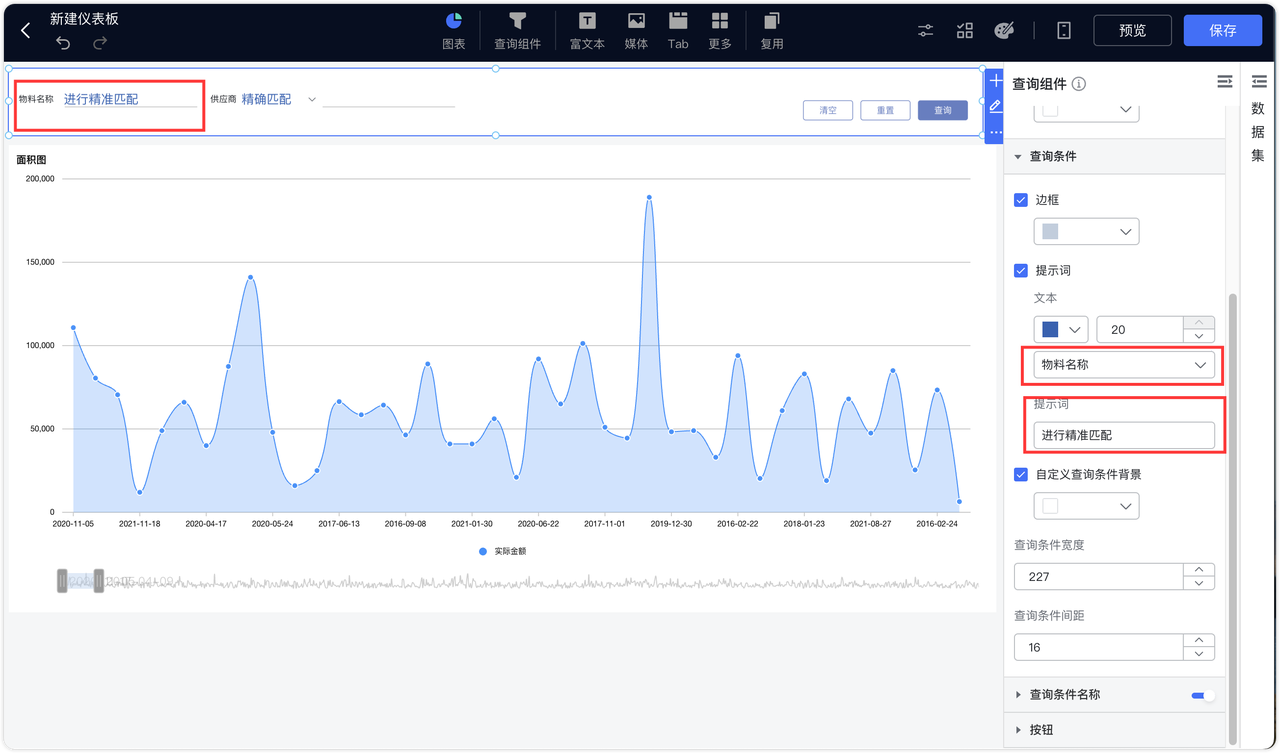Viewport: 1280px width, 753px height.
Task: Toggle the 数据集 side panel icon
Action: 1258,84
